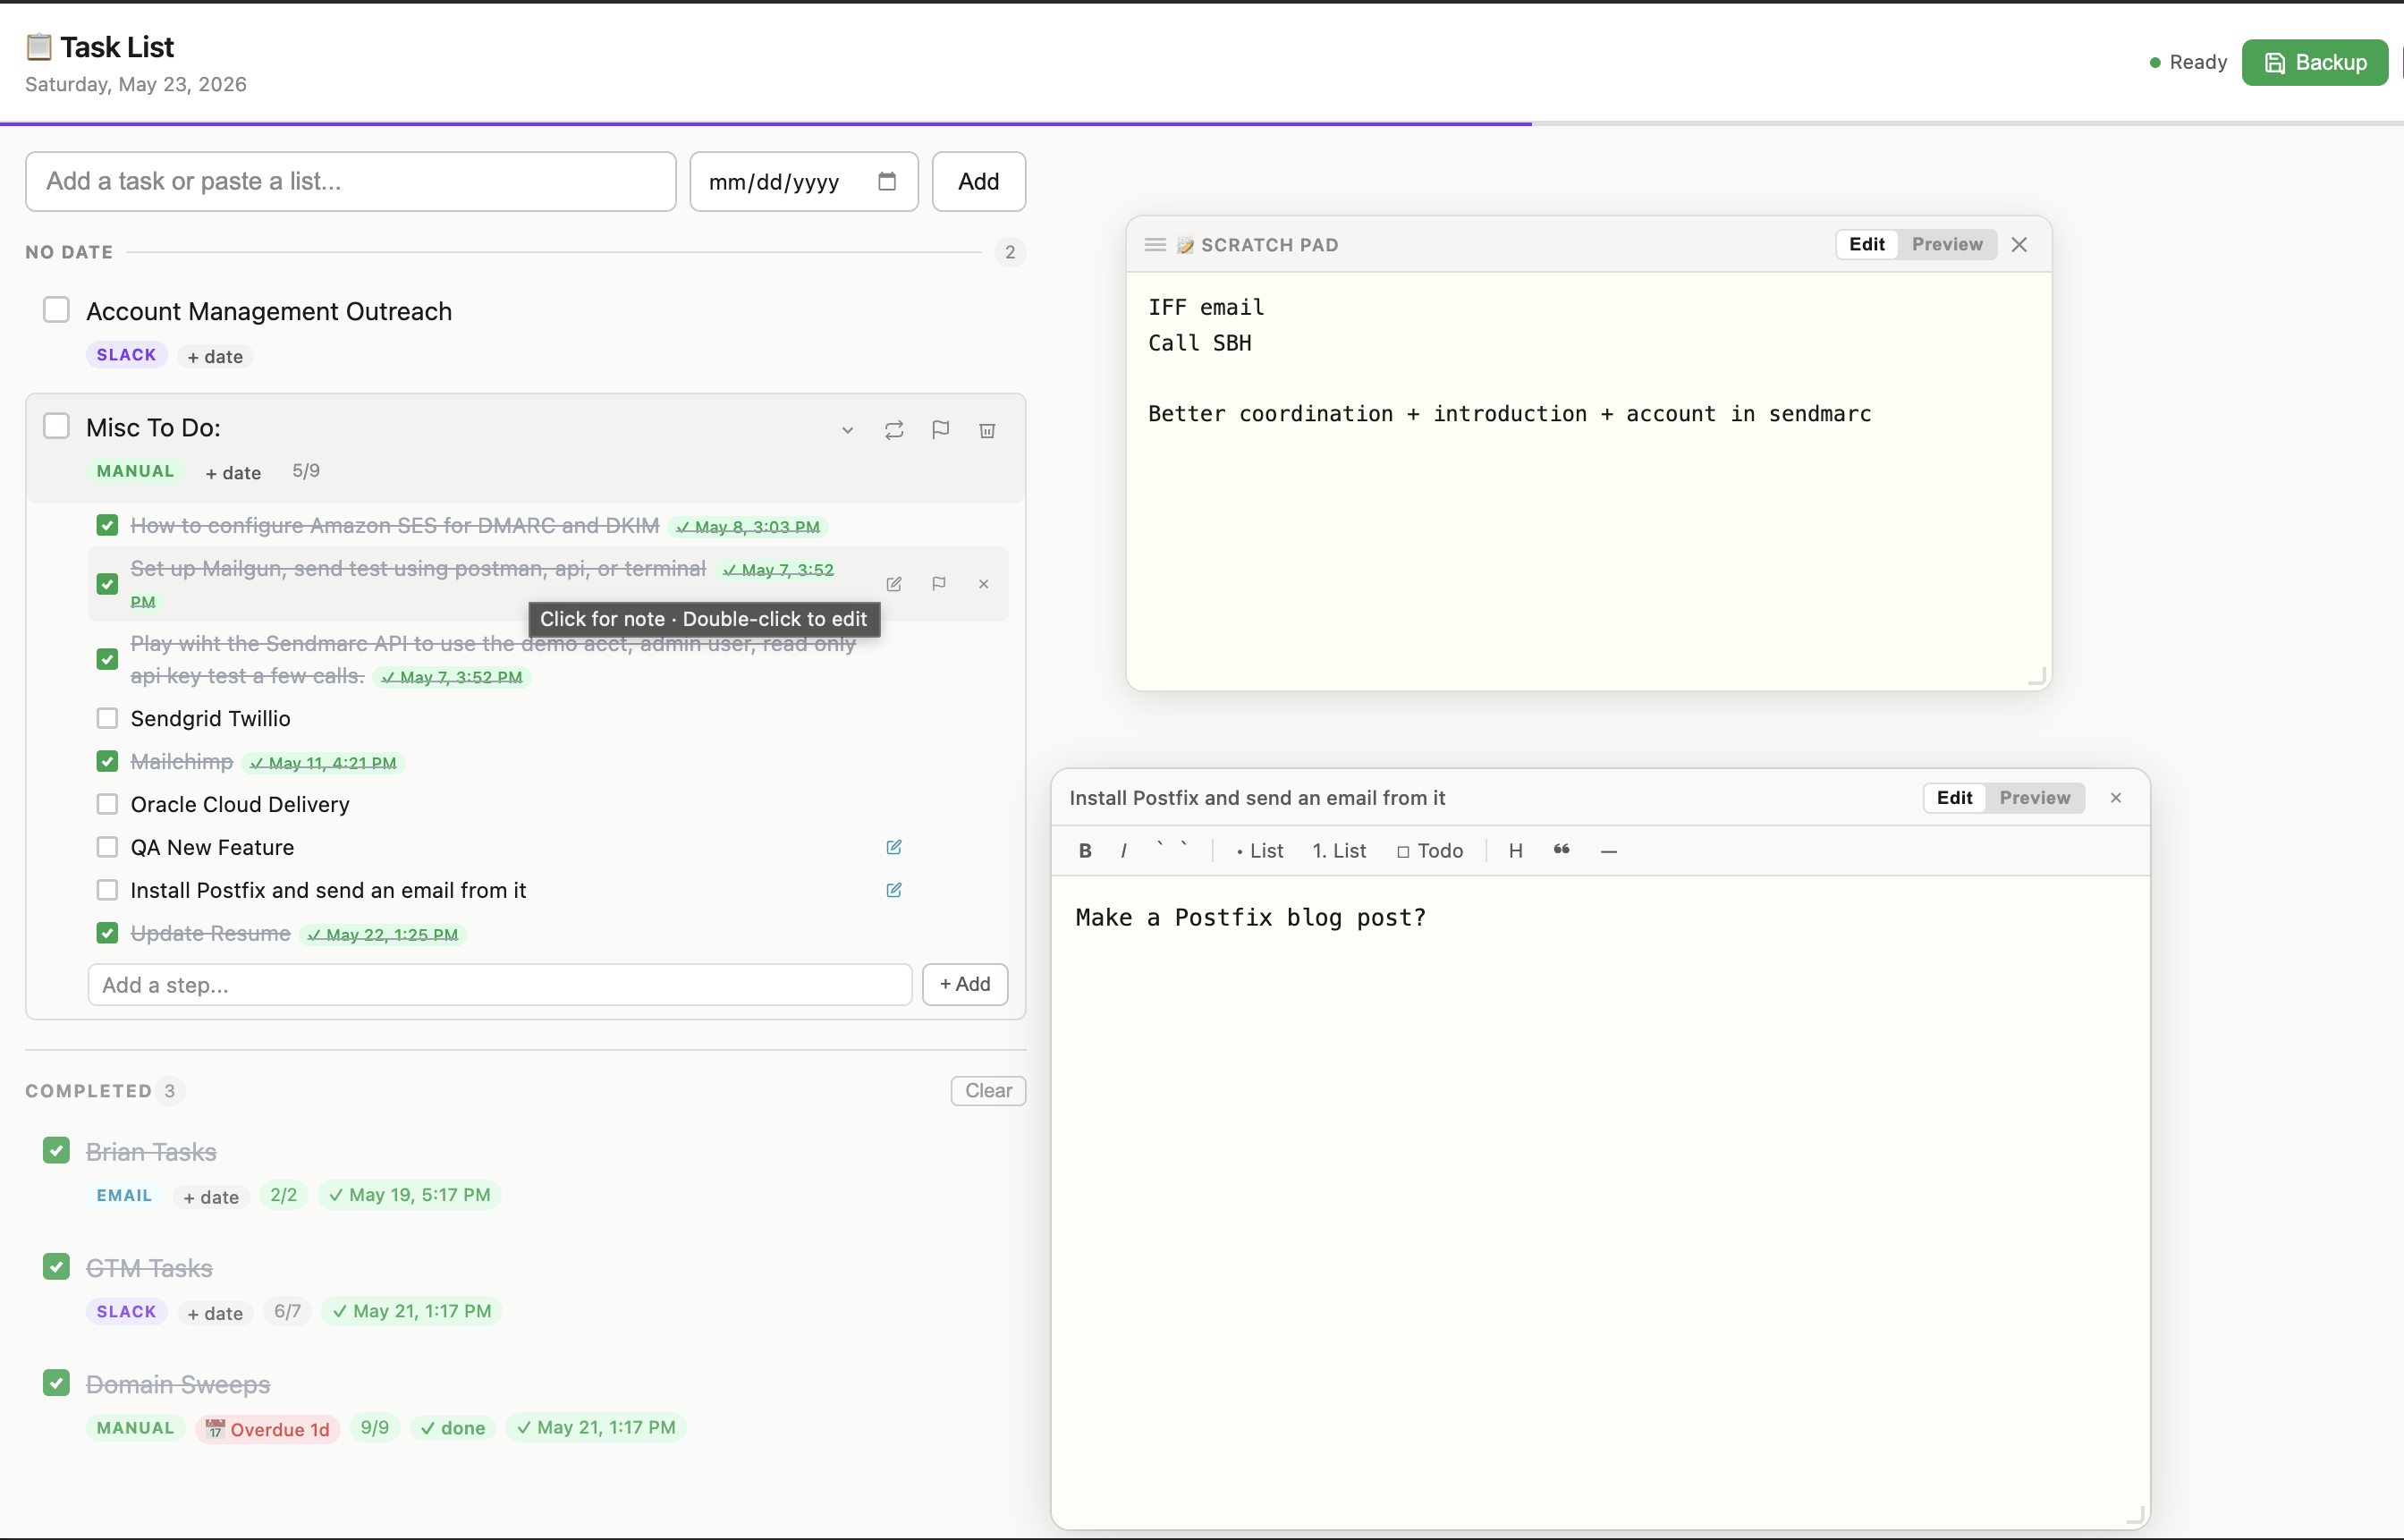The image size is (2404, 1540).
Task: Insert a numbered 1. List
Action: [1339, 851]
